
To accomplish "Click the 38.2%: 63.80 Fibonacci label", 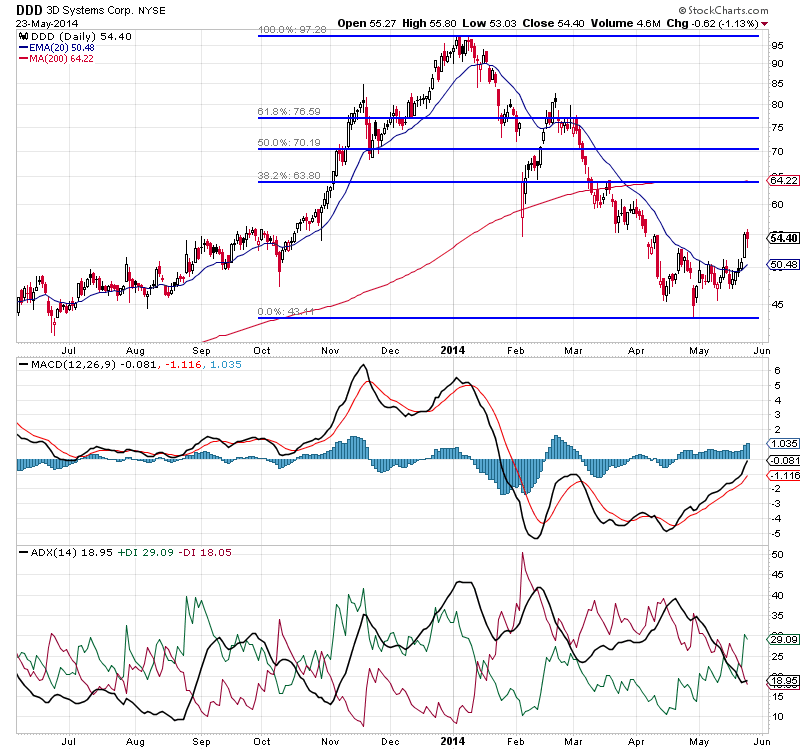I will [x=289, y=176].
